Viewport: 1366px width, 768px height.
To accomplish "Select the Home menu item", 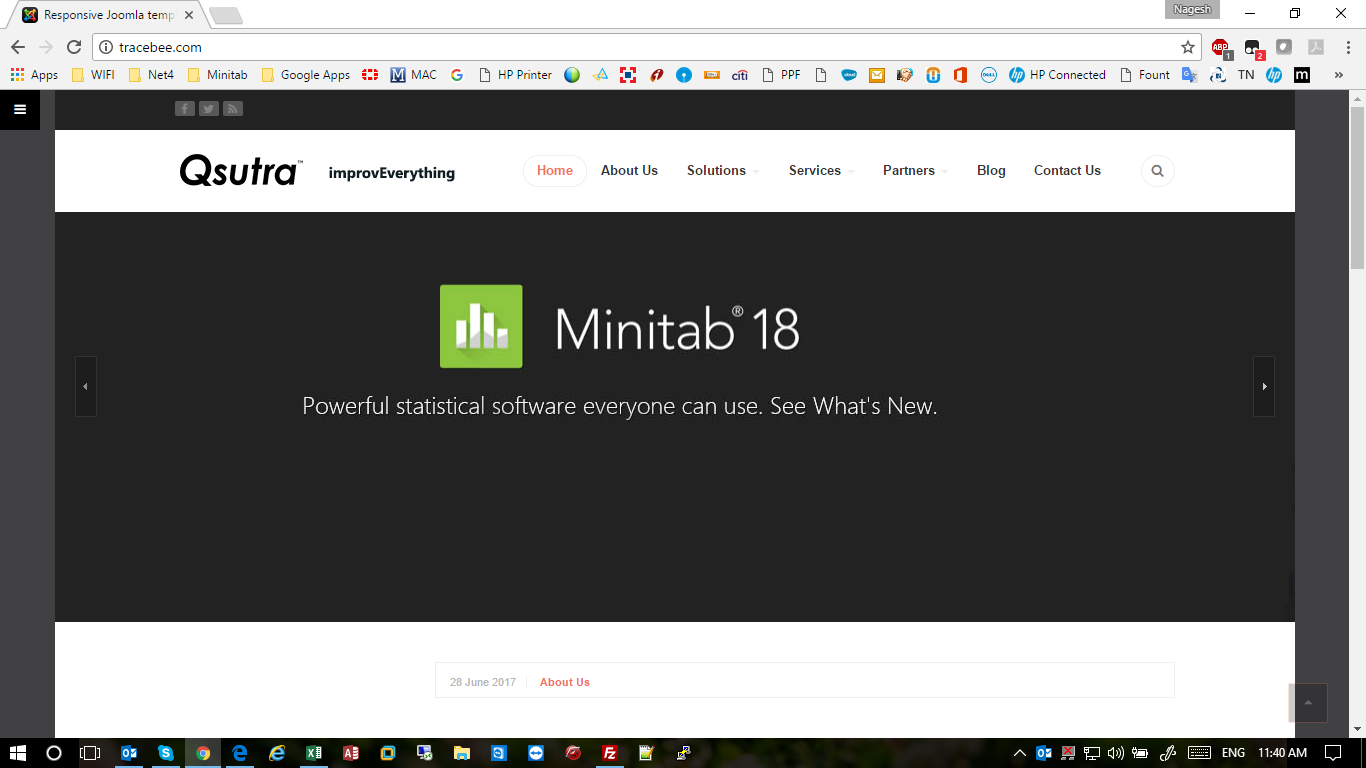I will (555, 171).
